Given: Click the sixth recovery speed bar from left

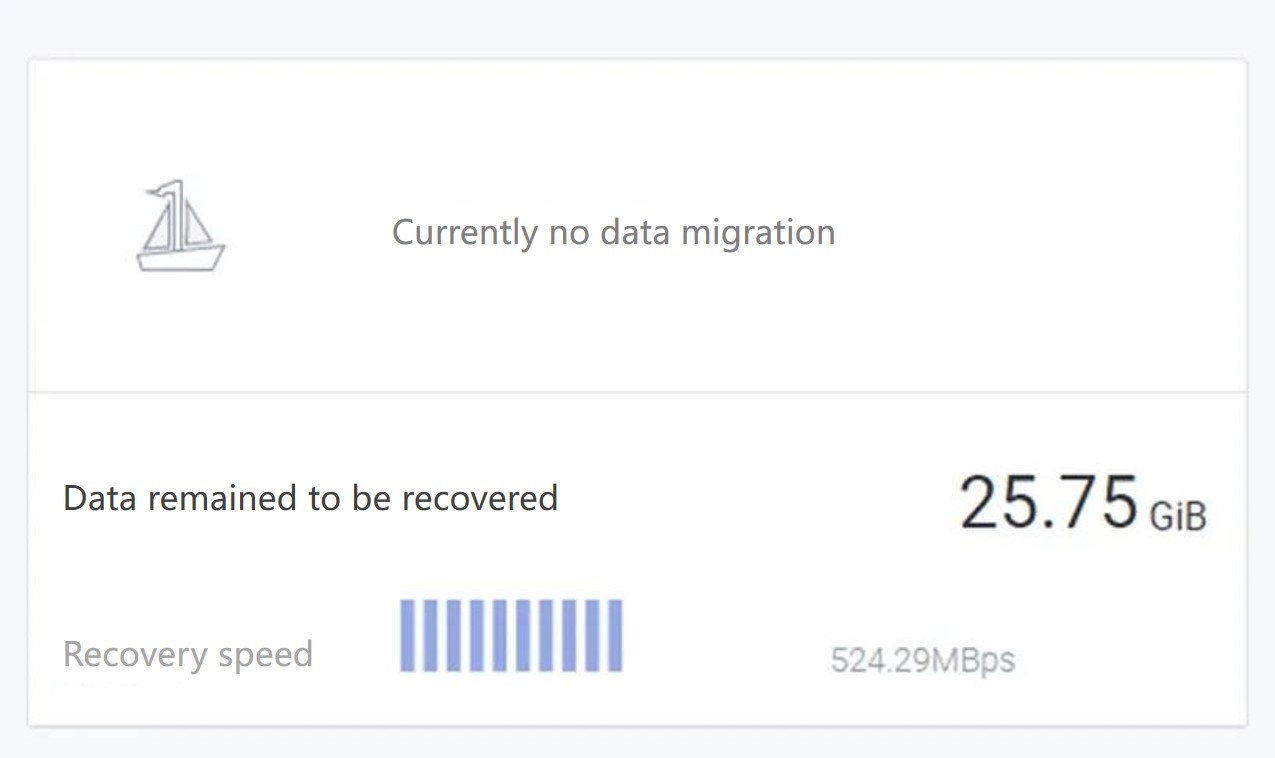Looking at the screenshot, I should (x=522, y=636).
